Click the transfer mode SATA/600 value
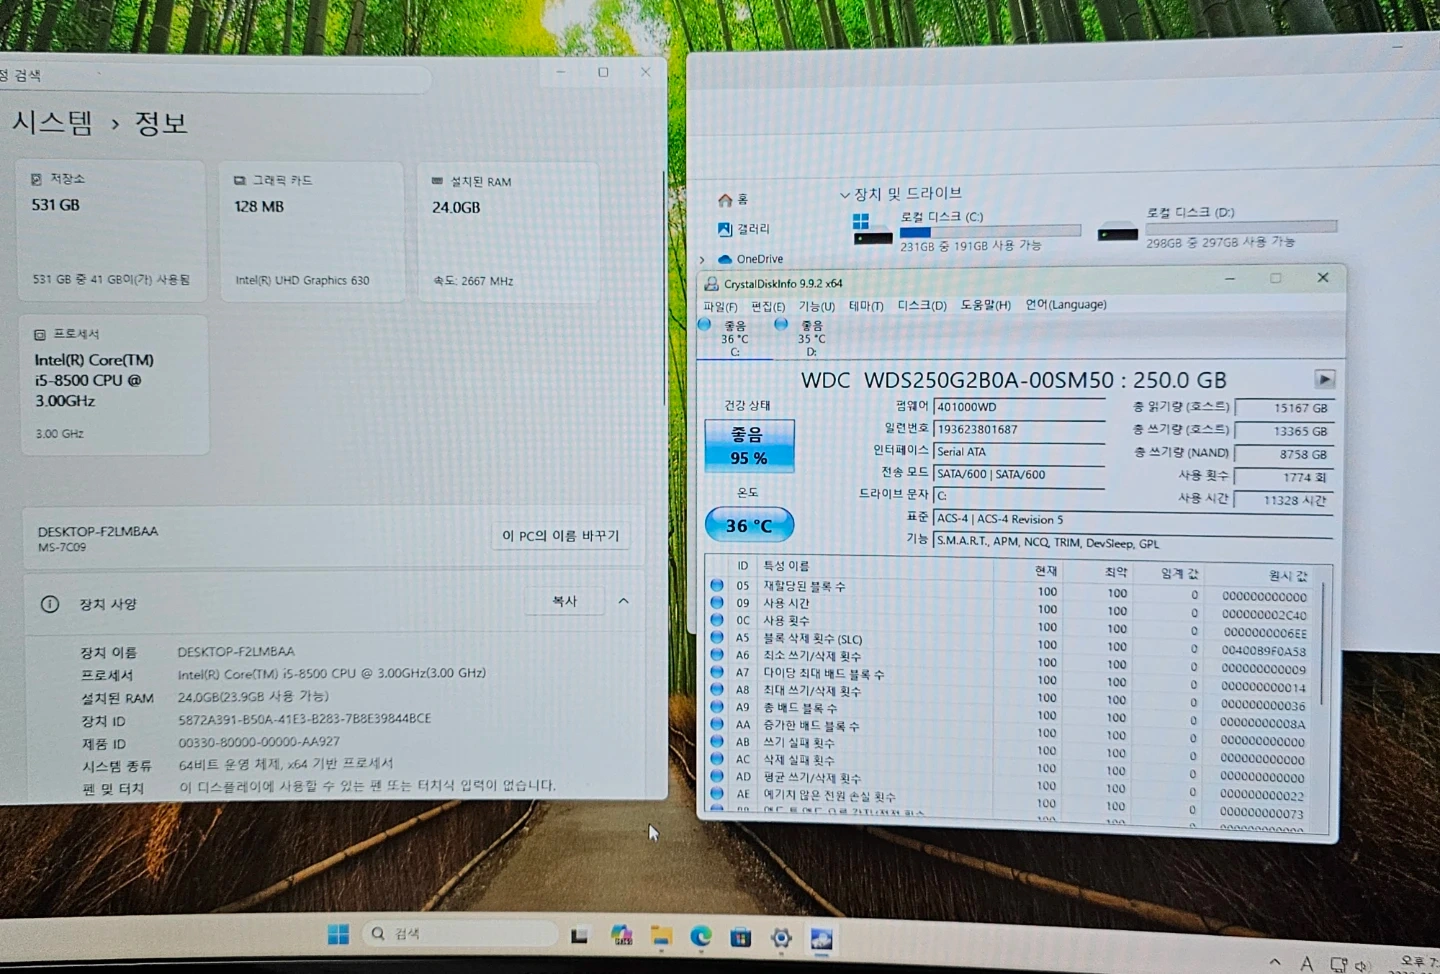 1019,474
